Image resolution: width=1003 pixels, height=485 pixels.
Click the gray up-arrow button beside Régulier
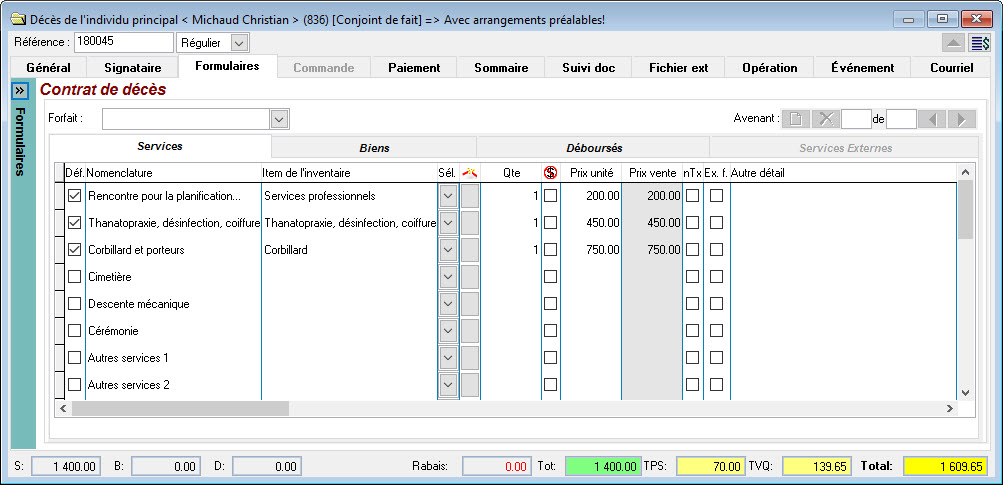click(953, 43)
